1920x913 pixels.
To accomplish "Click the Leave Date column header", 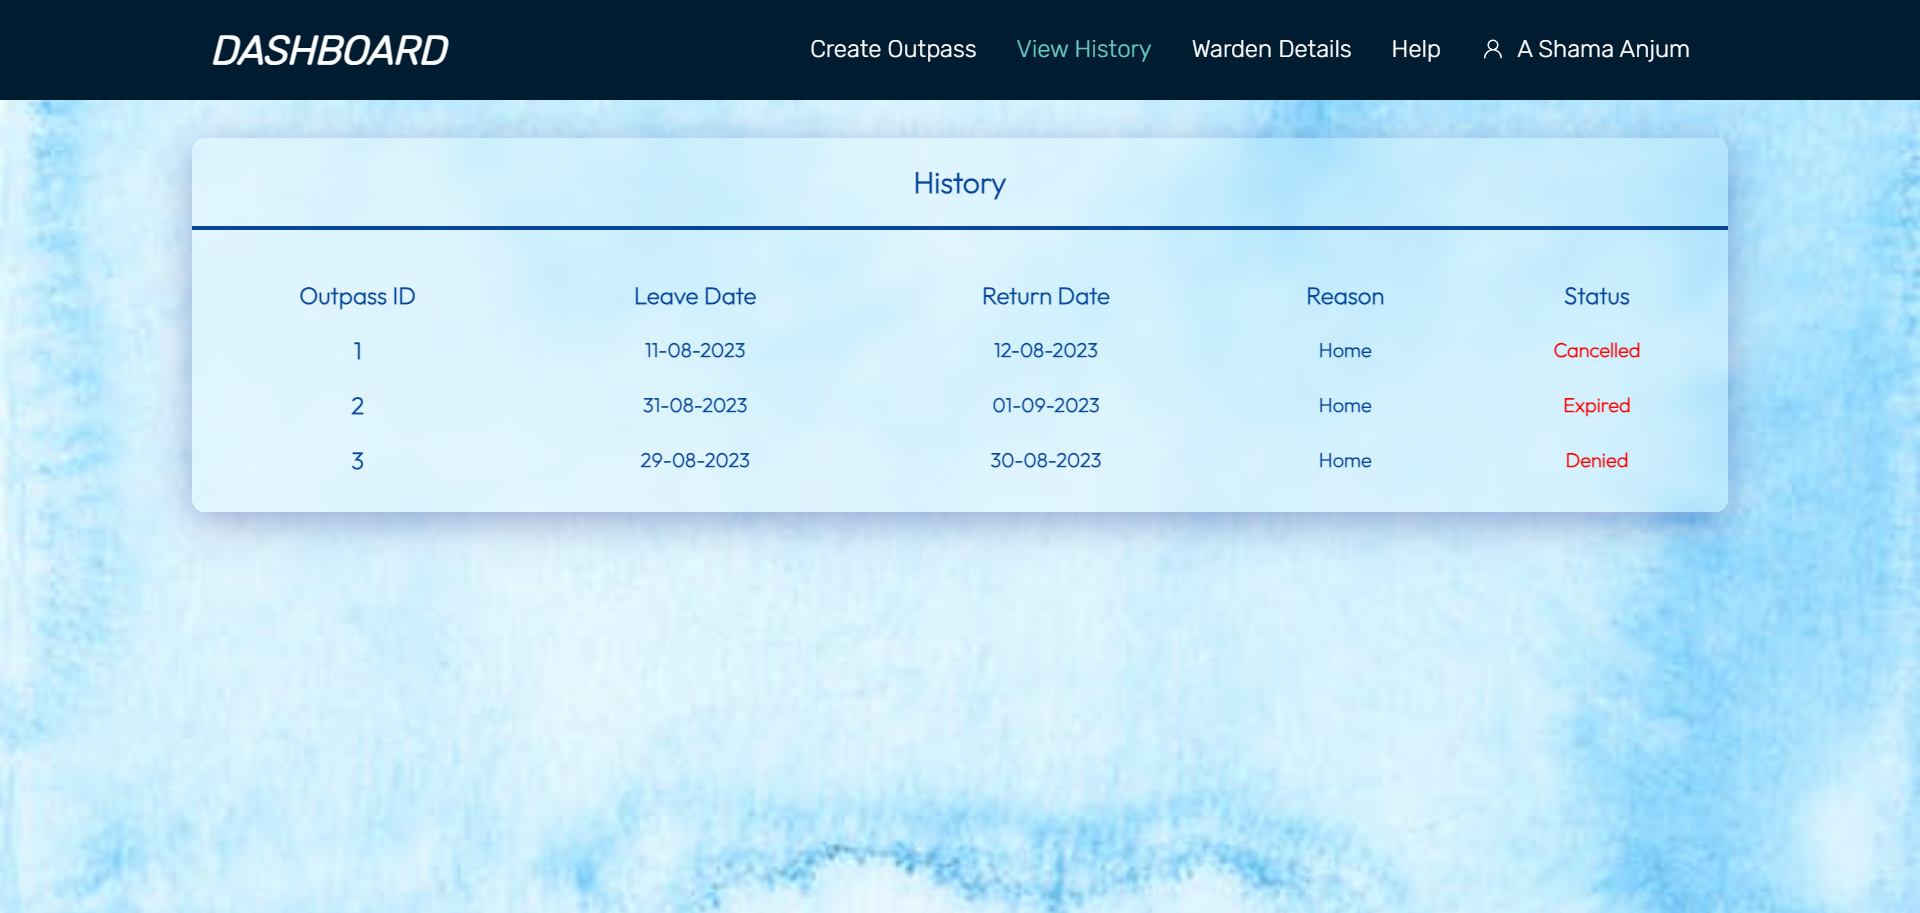I will tap(695, 296).
